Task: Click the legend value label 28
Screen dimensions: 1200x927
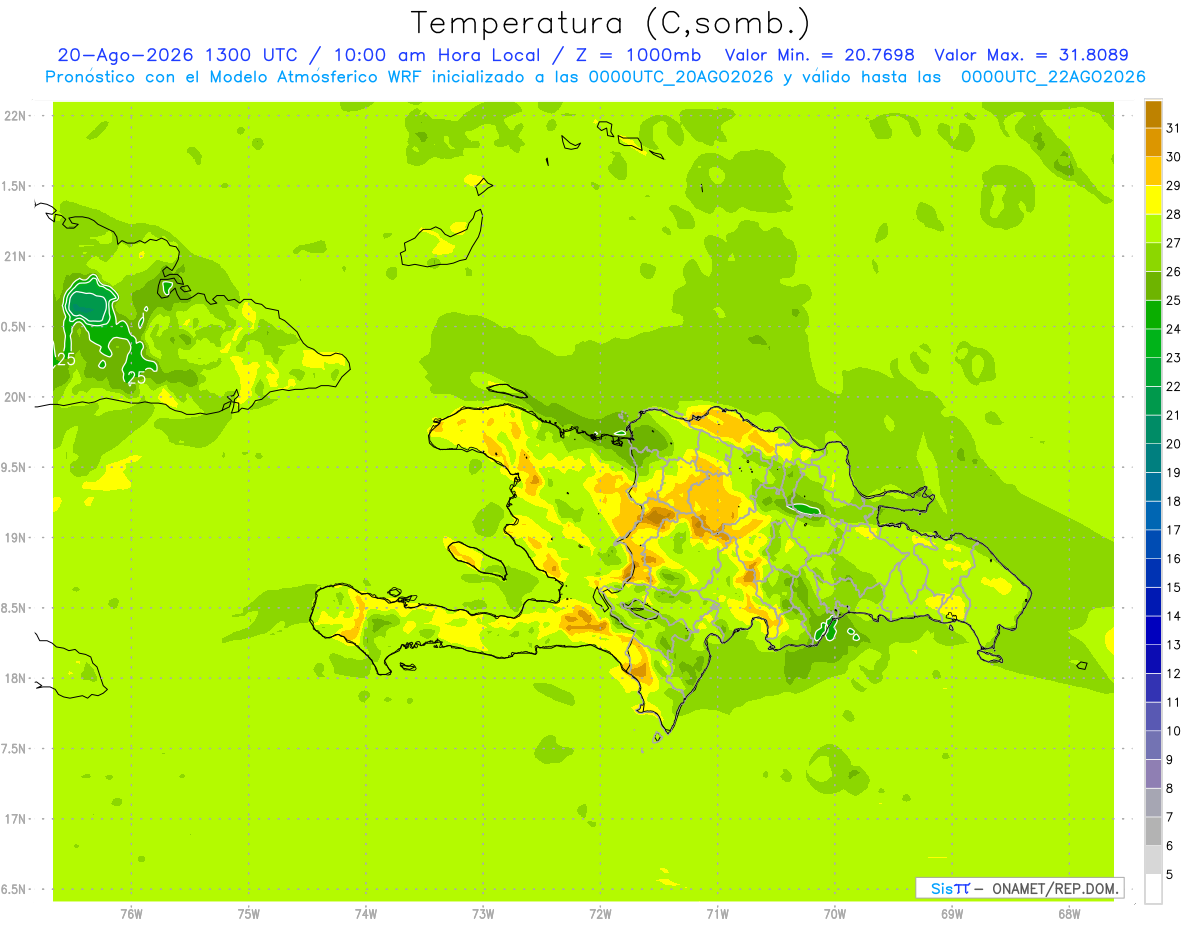Action: coord(1174,214)
